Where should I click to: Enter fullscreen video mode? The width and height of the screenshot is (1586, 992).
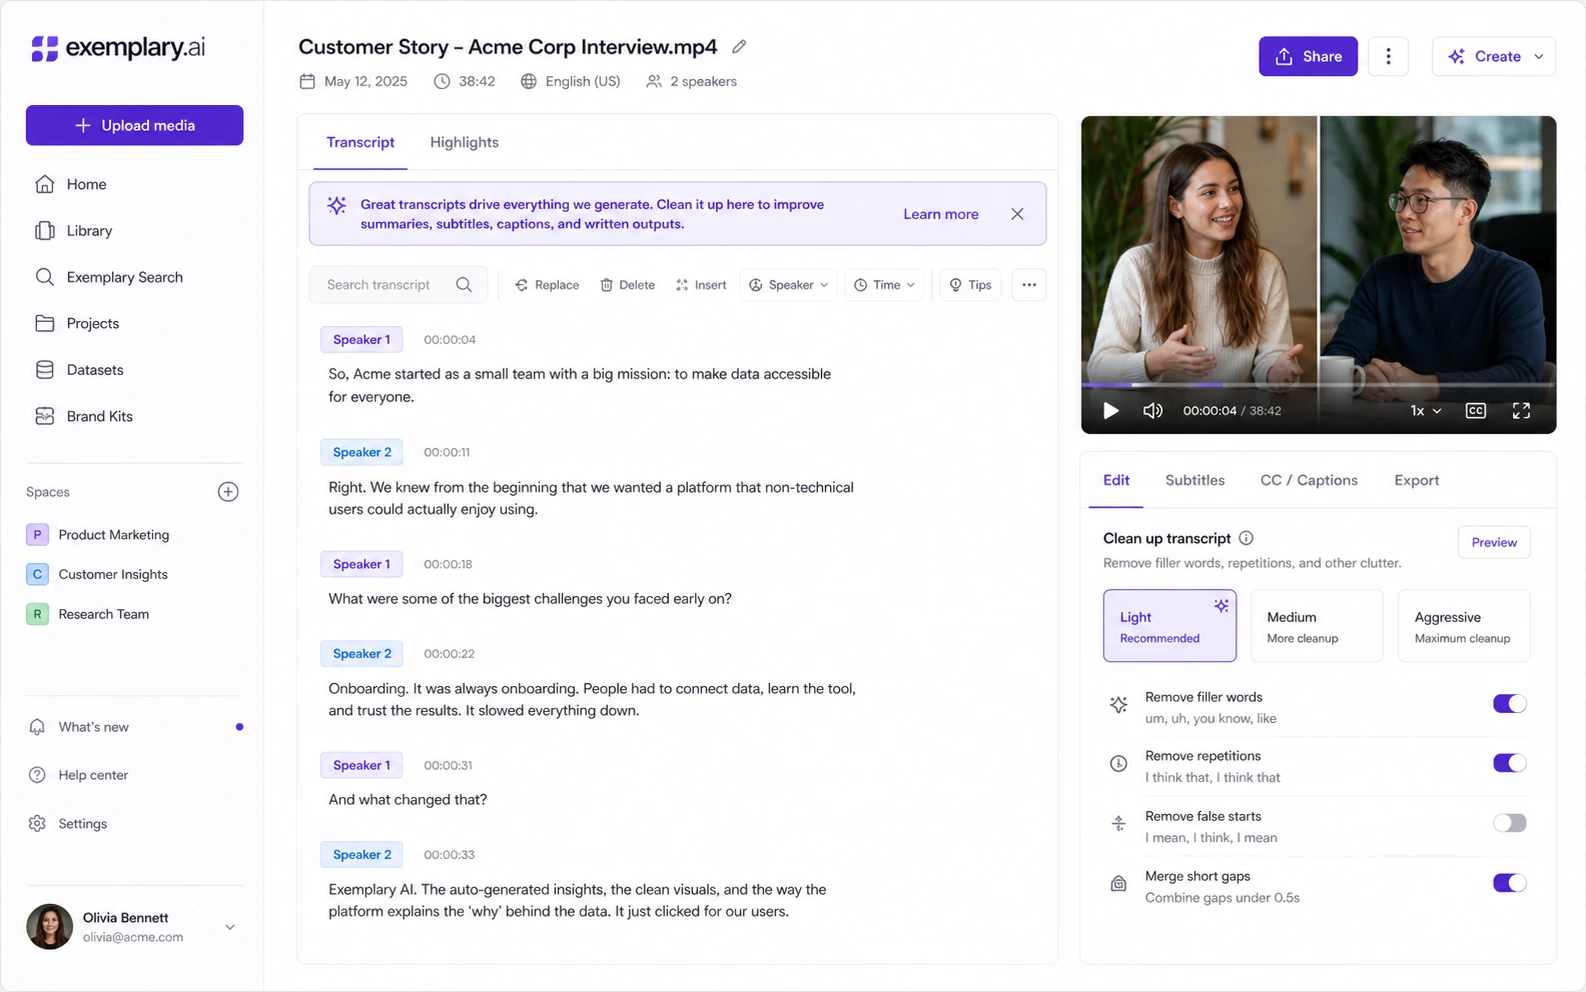tap(1521, 411)
